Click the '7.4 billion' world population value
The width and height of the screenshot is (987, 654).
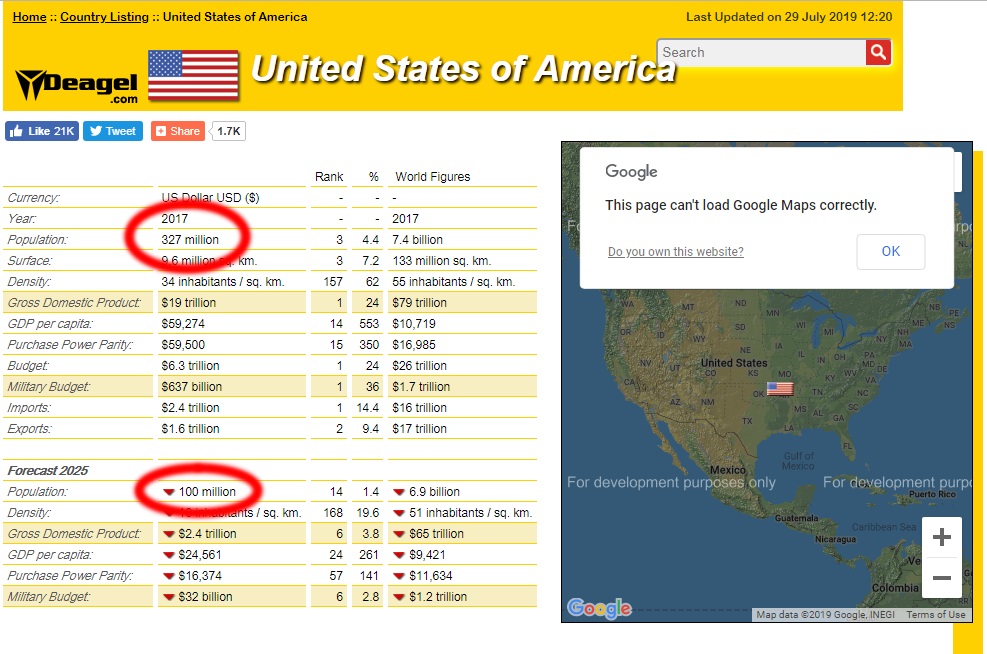(417, 240)
